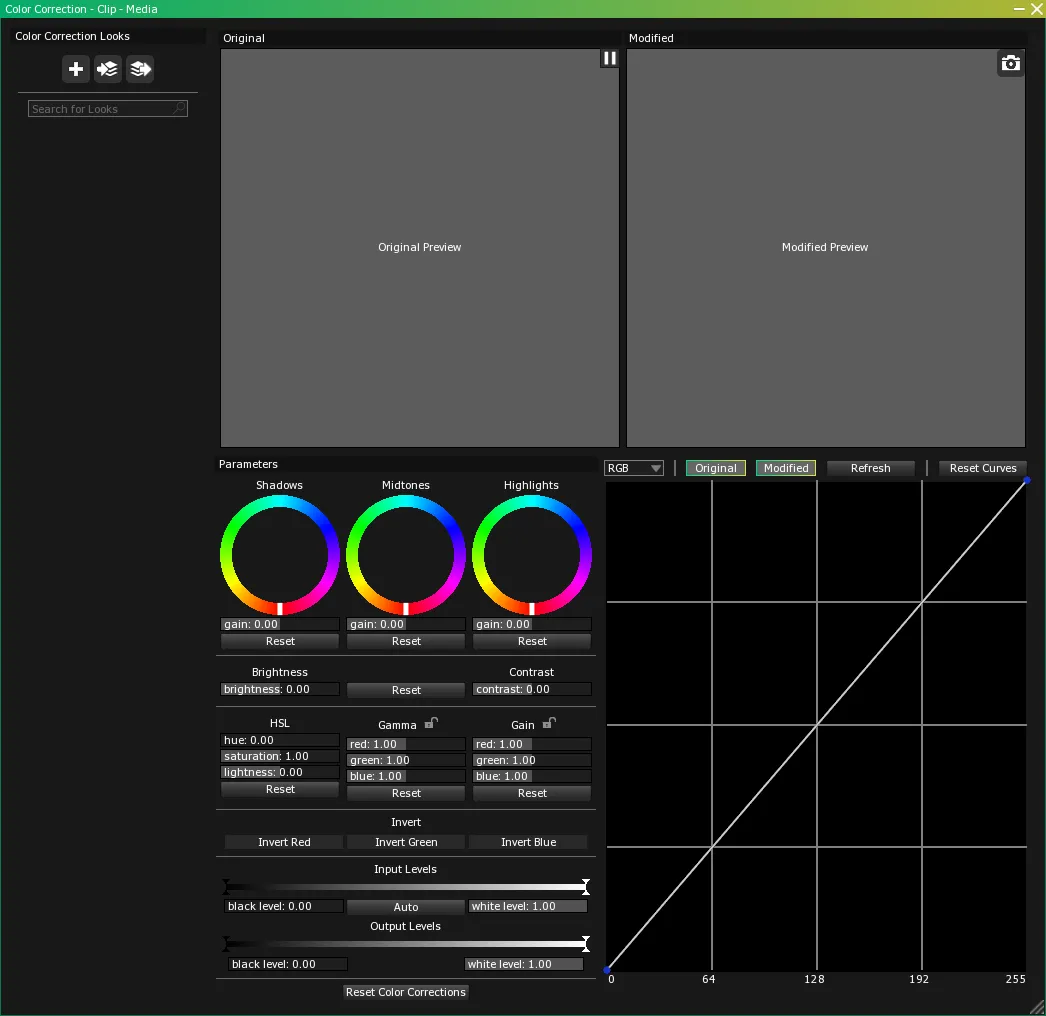Open the RGB channel dropdown
This screenshot has width=1046, height=1016.
634,468
